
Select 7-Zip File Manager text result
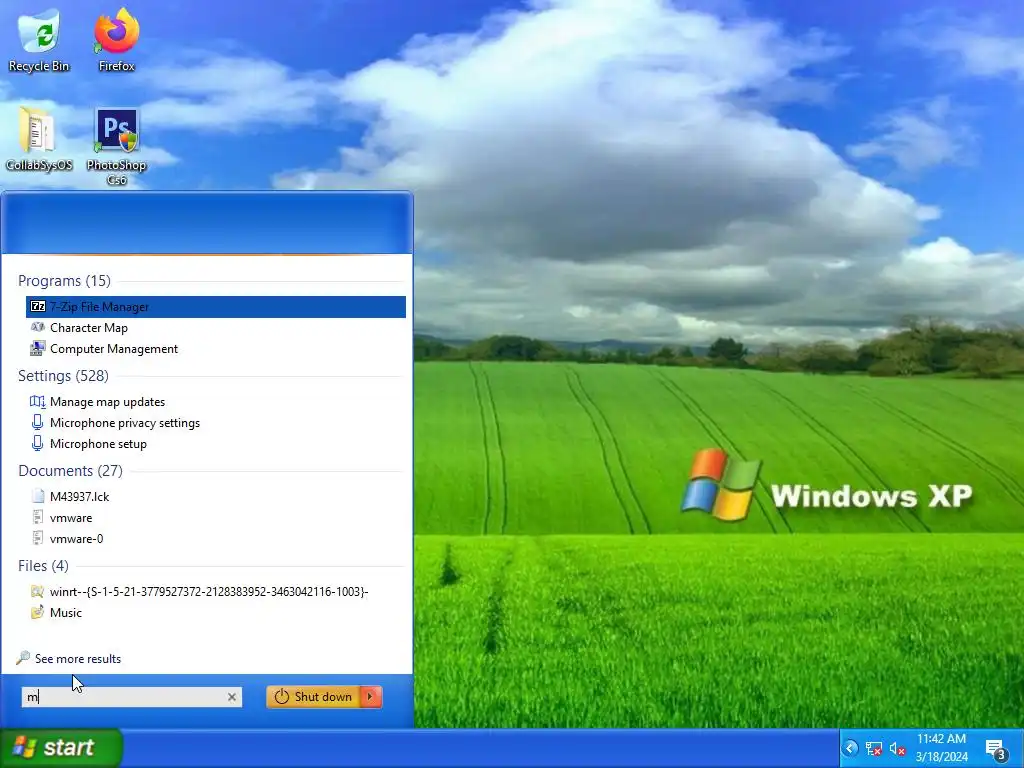(99, 306)
